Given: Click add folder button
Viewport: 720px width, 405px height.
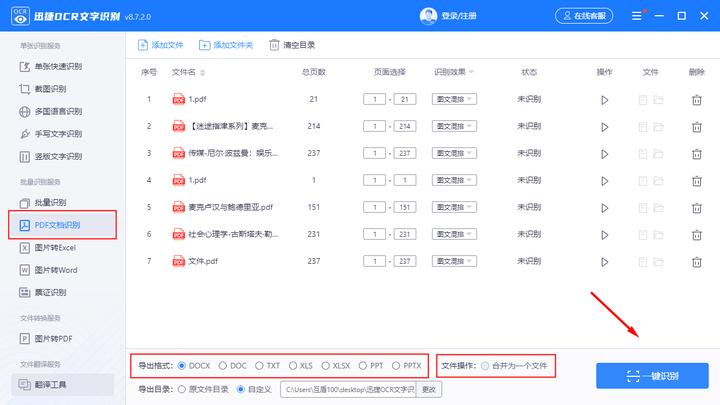Looking at the screenshot, I should click(225, 45).
